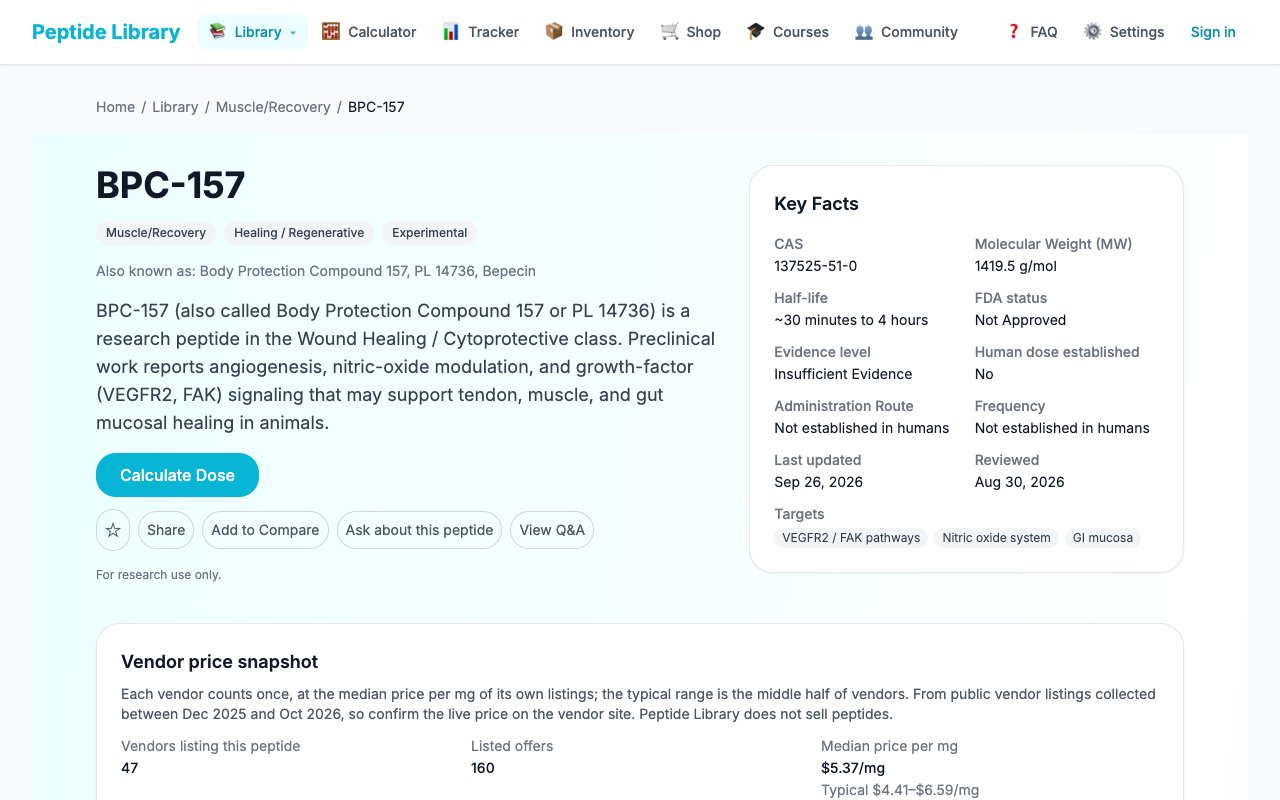
Task: Select the Muscle/Recovery tag chip
Action: point(156,233)
